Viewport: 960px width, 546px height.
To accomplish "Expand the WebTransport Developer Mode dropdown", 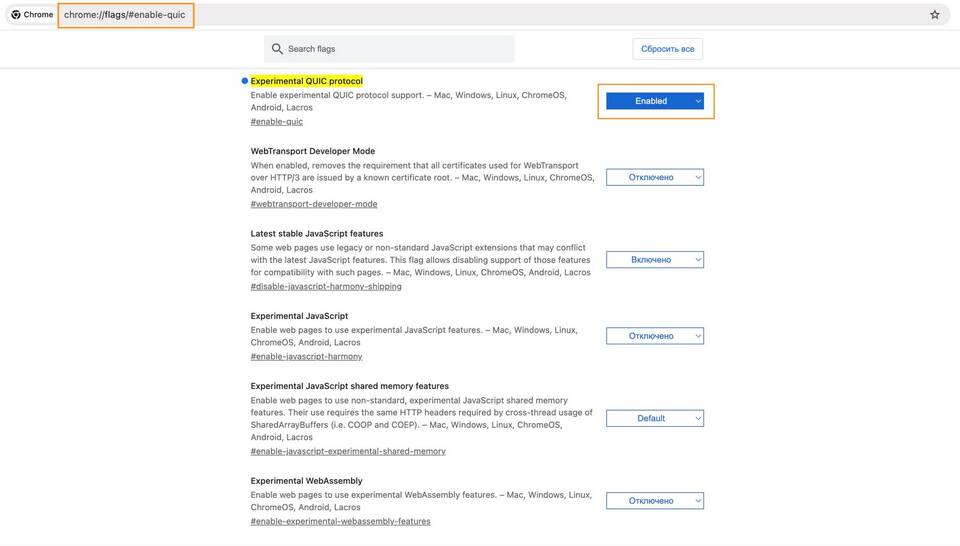I will [x=655, y=177].
